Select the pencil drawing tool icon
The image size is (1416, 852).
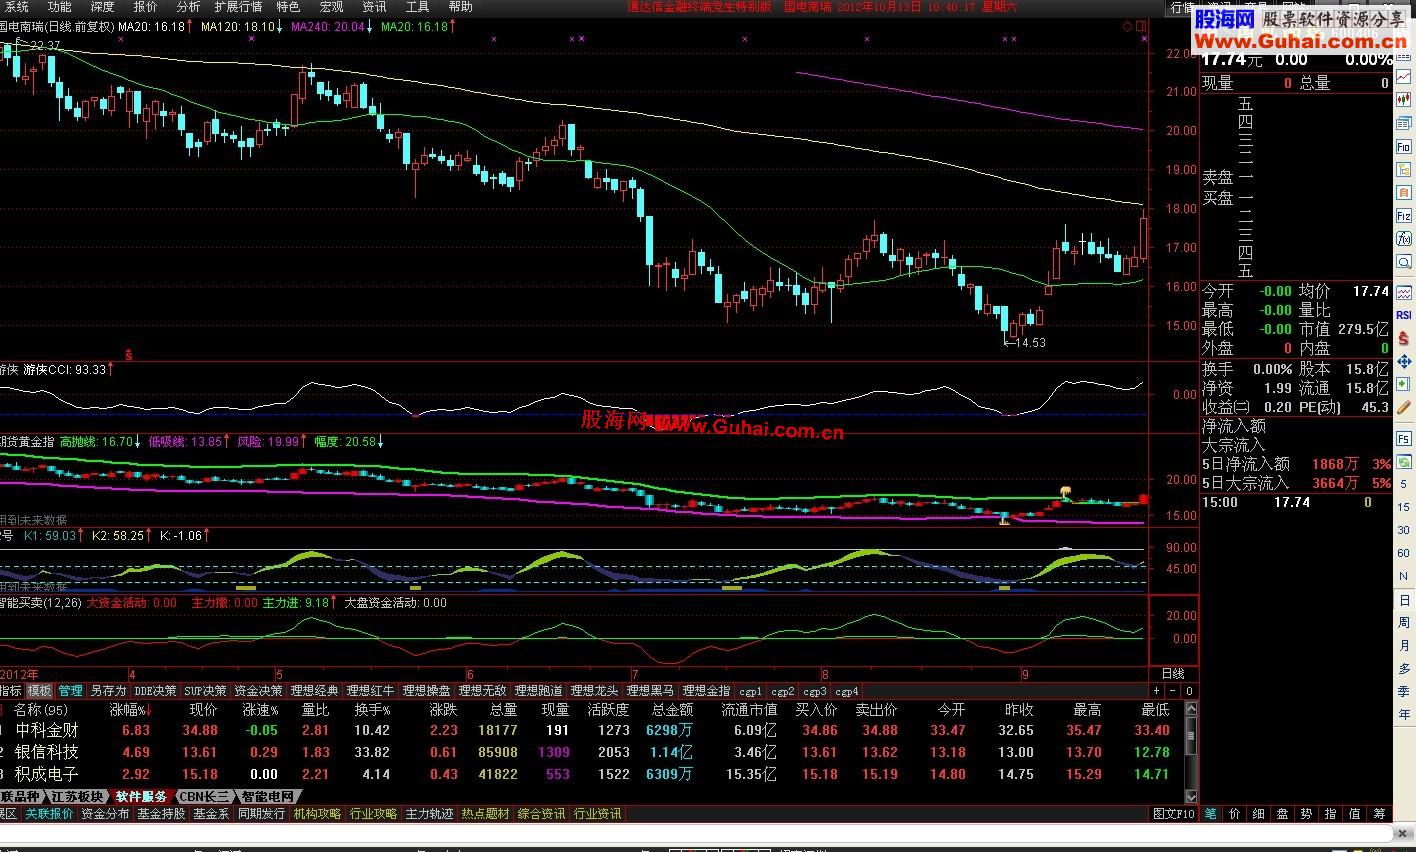pyautogui.click(x=1404, y=406)
